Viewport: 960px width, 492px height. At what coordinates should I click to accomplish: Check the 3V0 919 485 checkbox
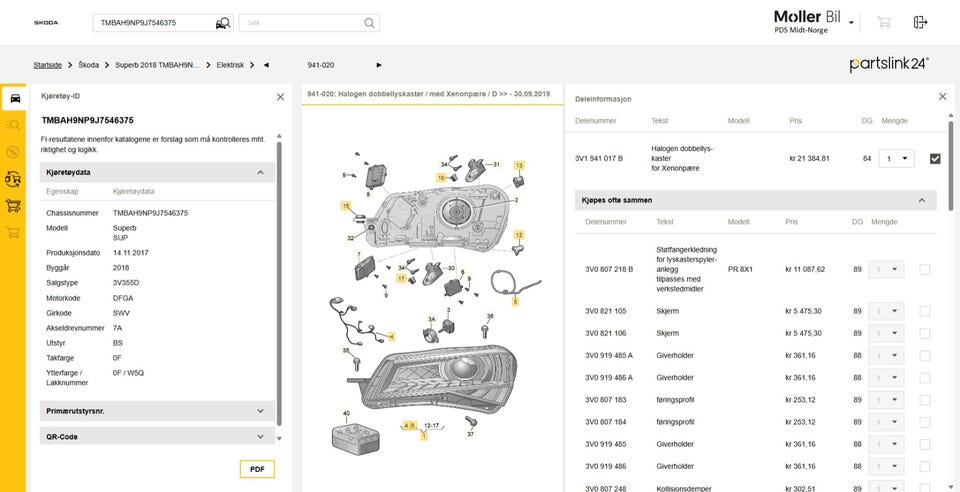(x=924, y=444)
